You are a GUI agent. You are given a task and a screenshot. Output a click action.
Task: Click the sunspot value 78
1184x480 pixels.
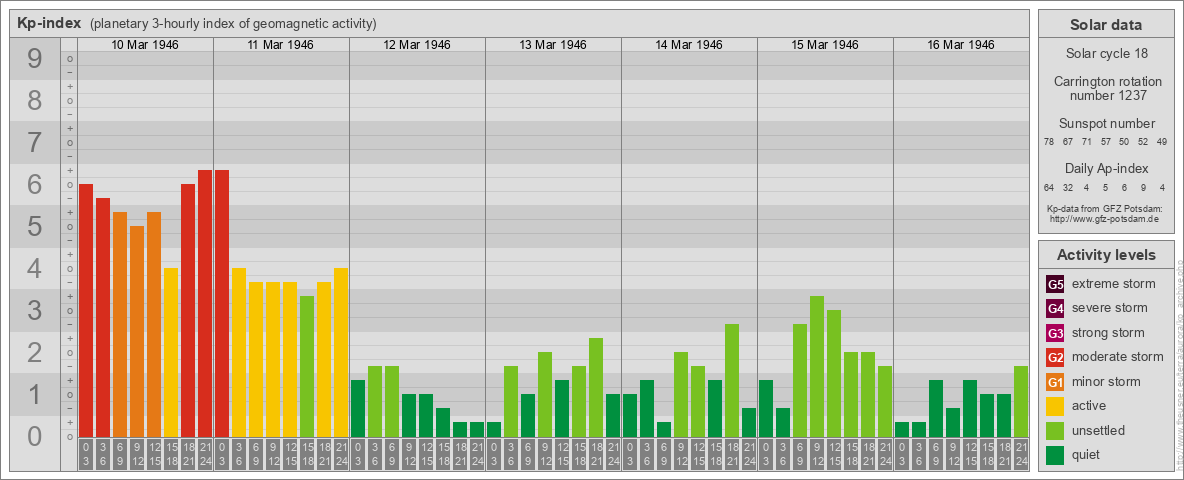1049,142
